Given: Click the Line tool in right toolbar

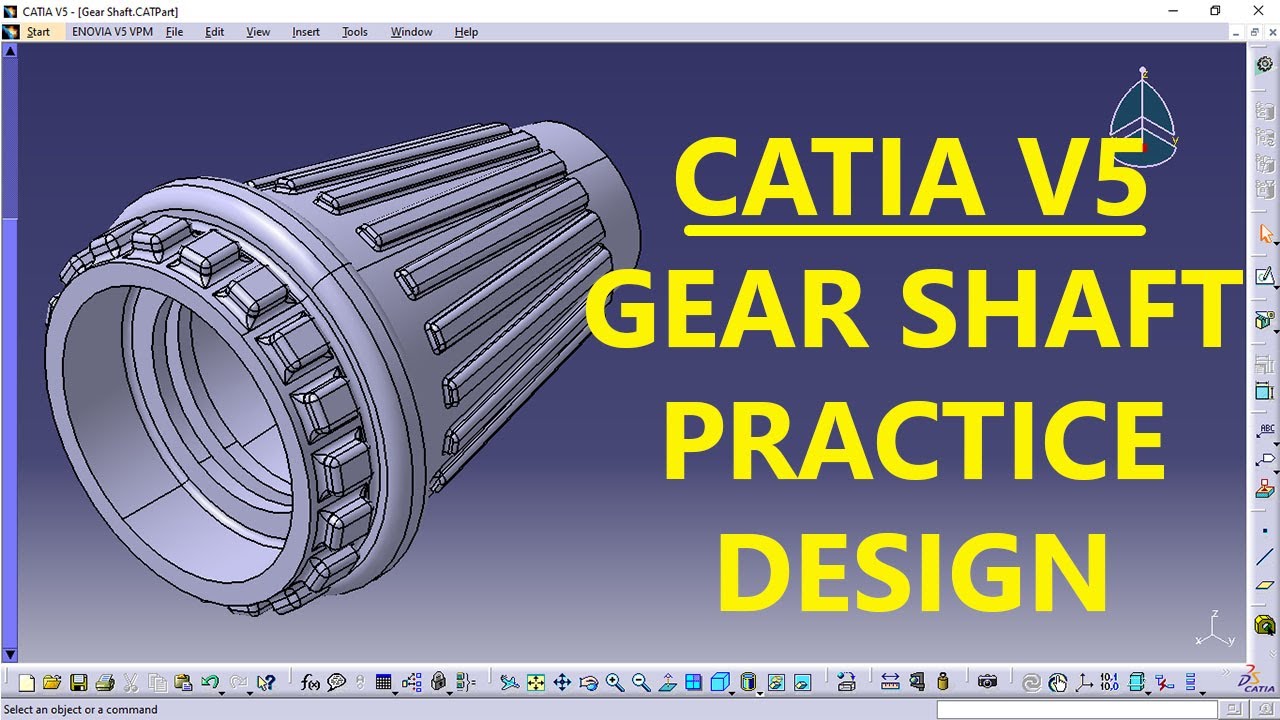Looking at the screenshot, I should coord(1265,557).
